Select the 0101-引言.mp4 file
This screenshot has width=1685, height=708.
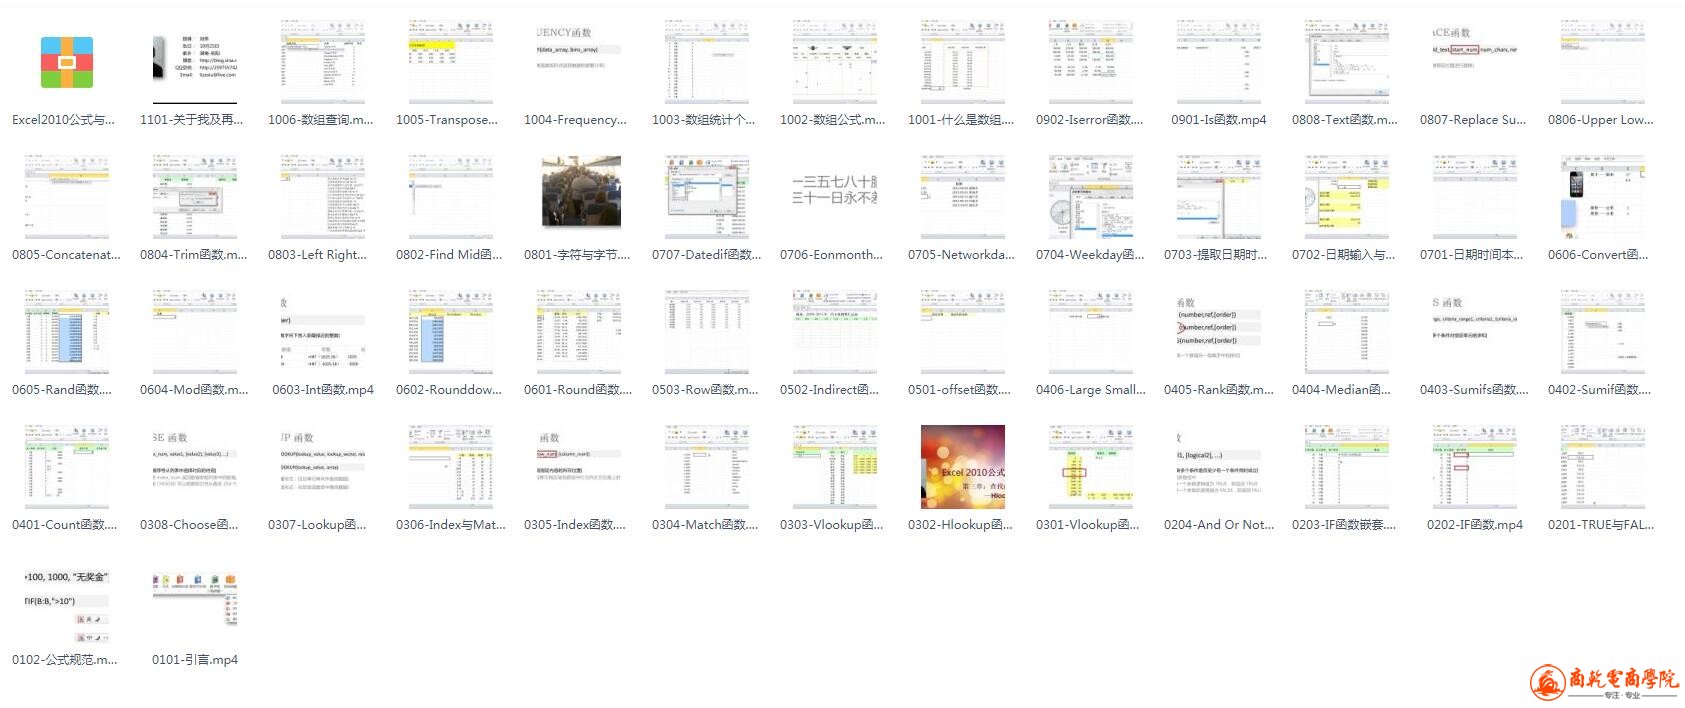tap(195, 659)
